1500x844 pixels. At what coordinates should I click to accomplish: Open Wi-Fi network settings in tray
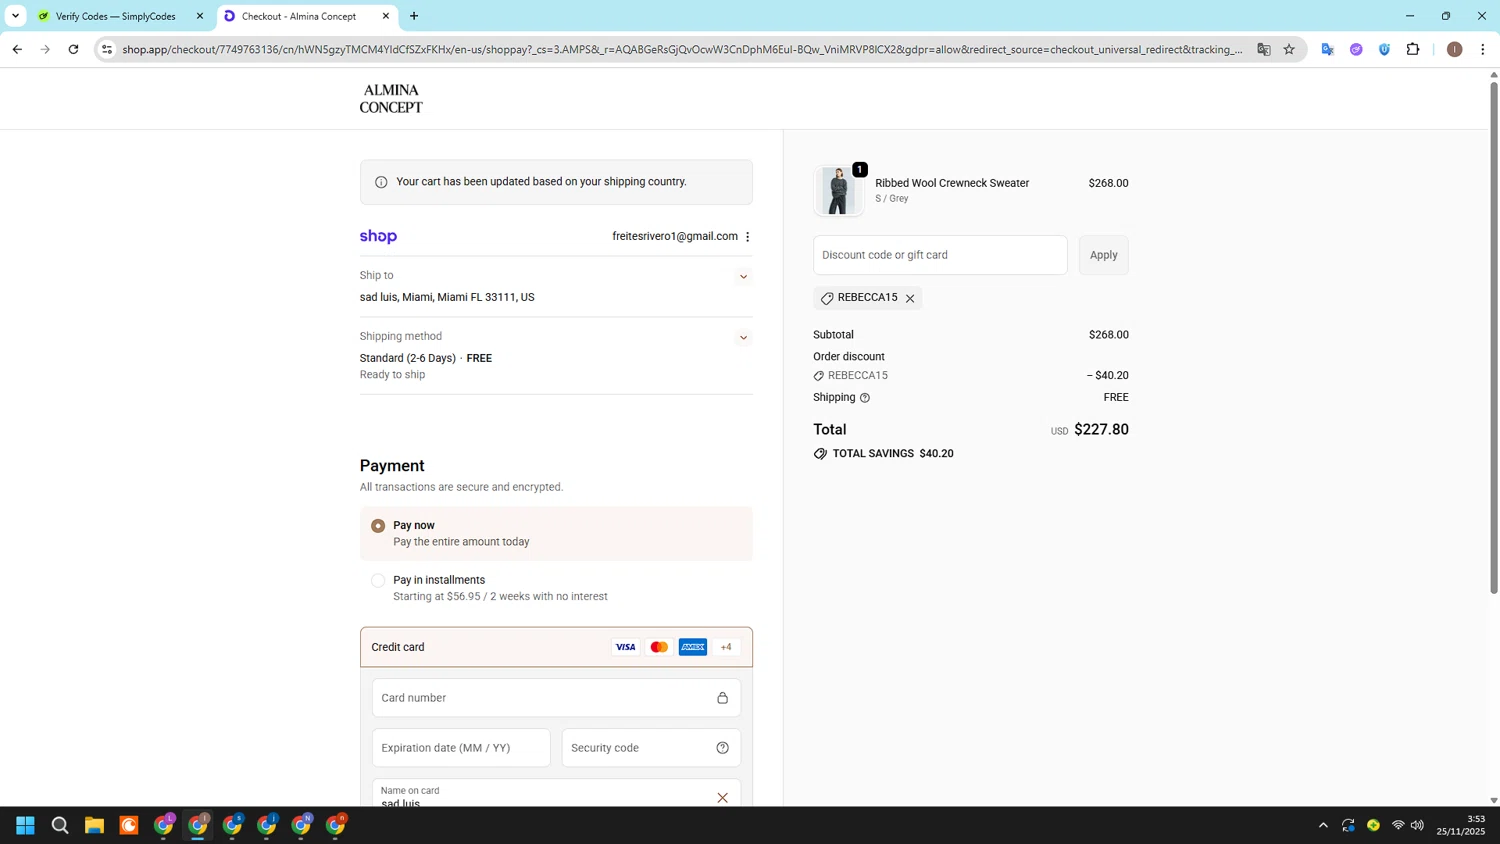1398,825
